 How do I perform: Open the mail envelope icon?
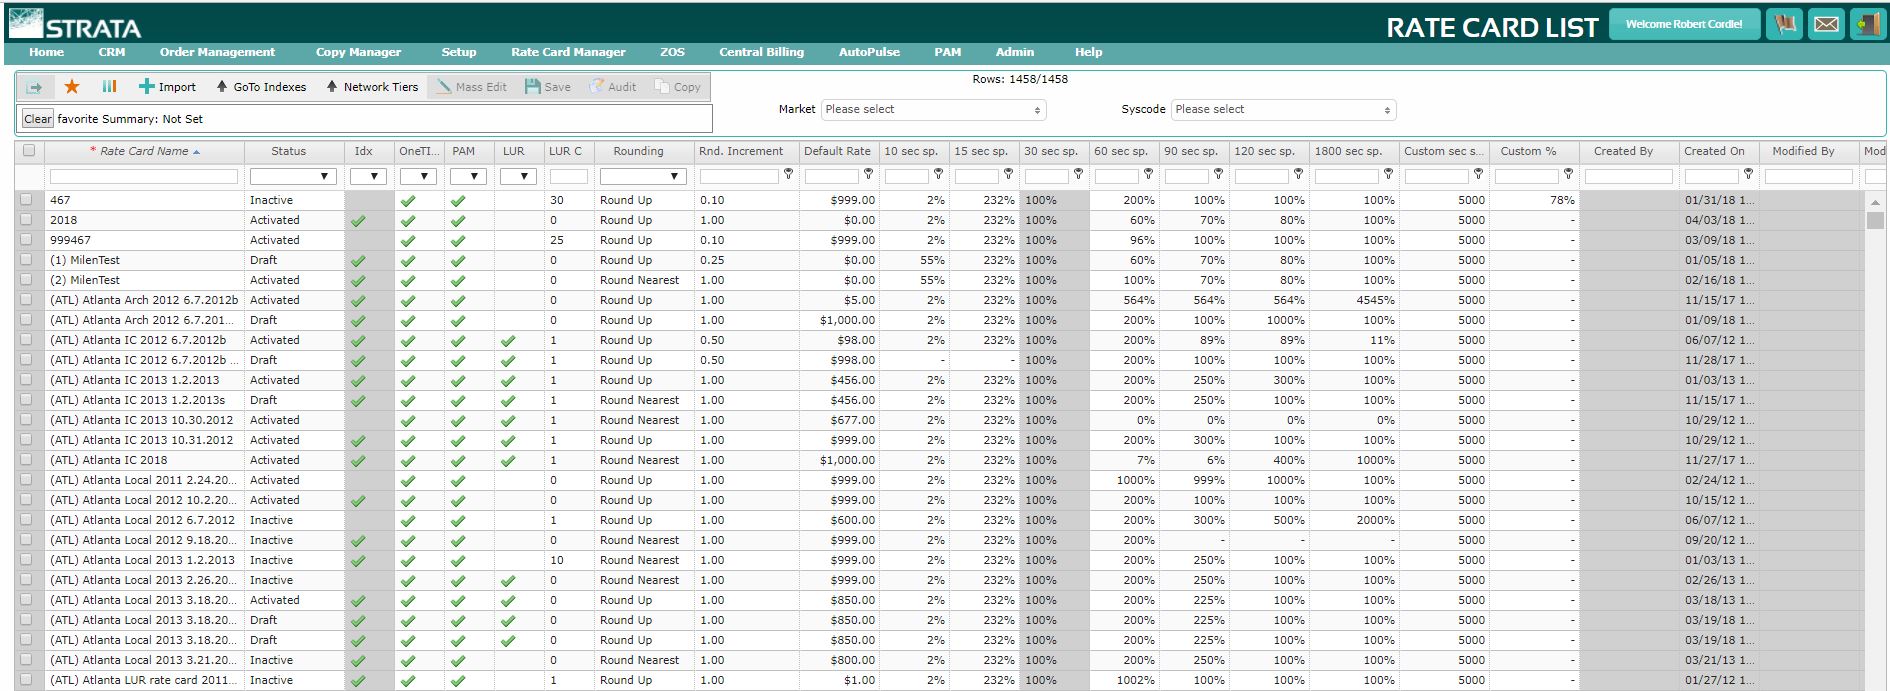tap(1826, 24)
